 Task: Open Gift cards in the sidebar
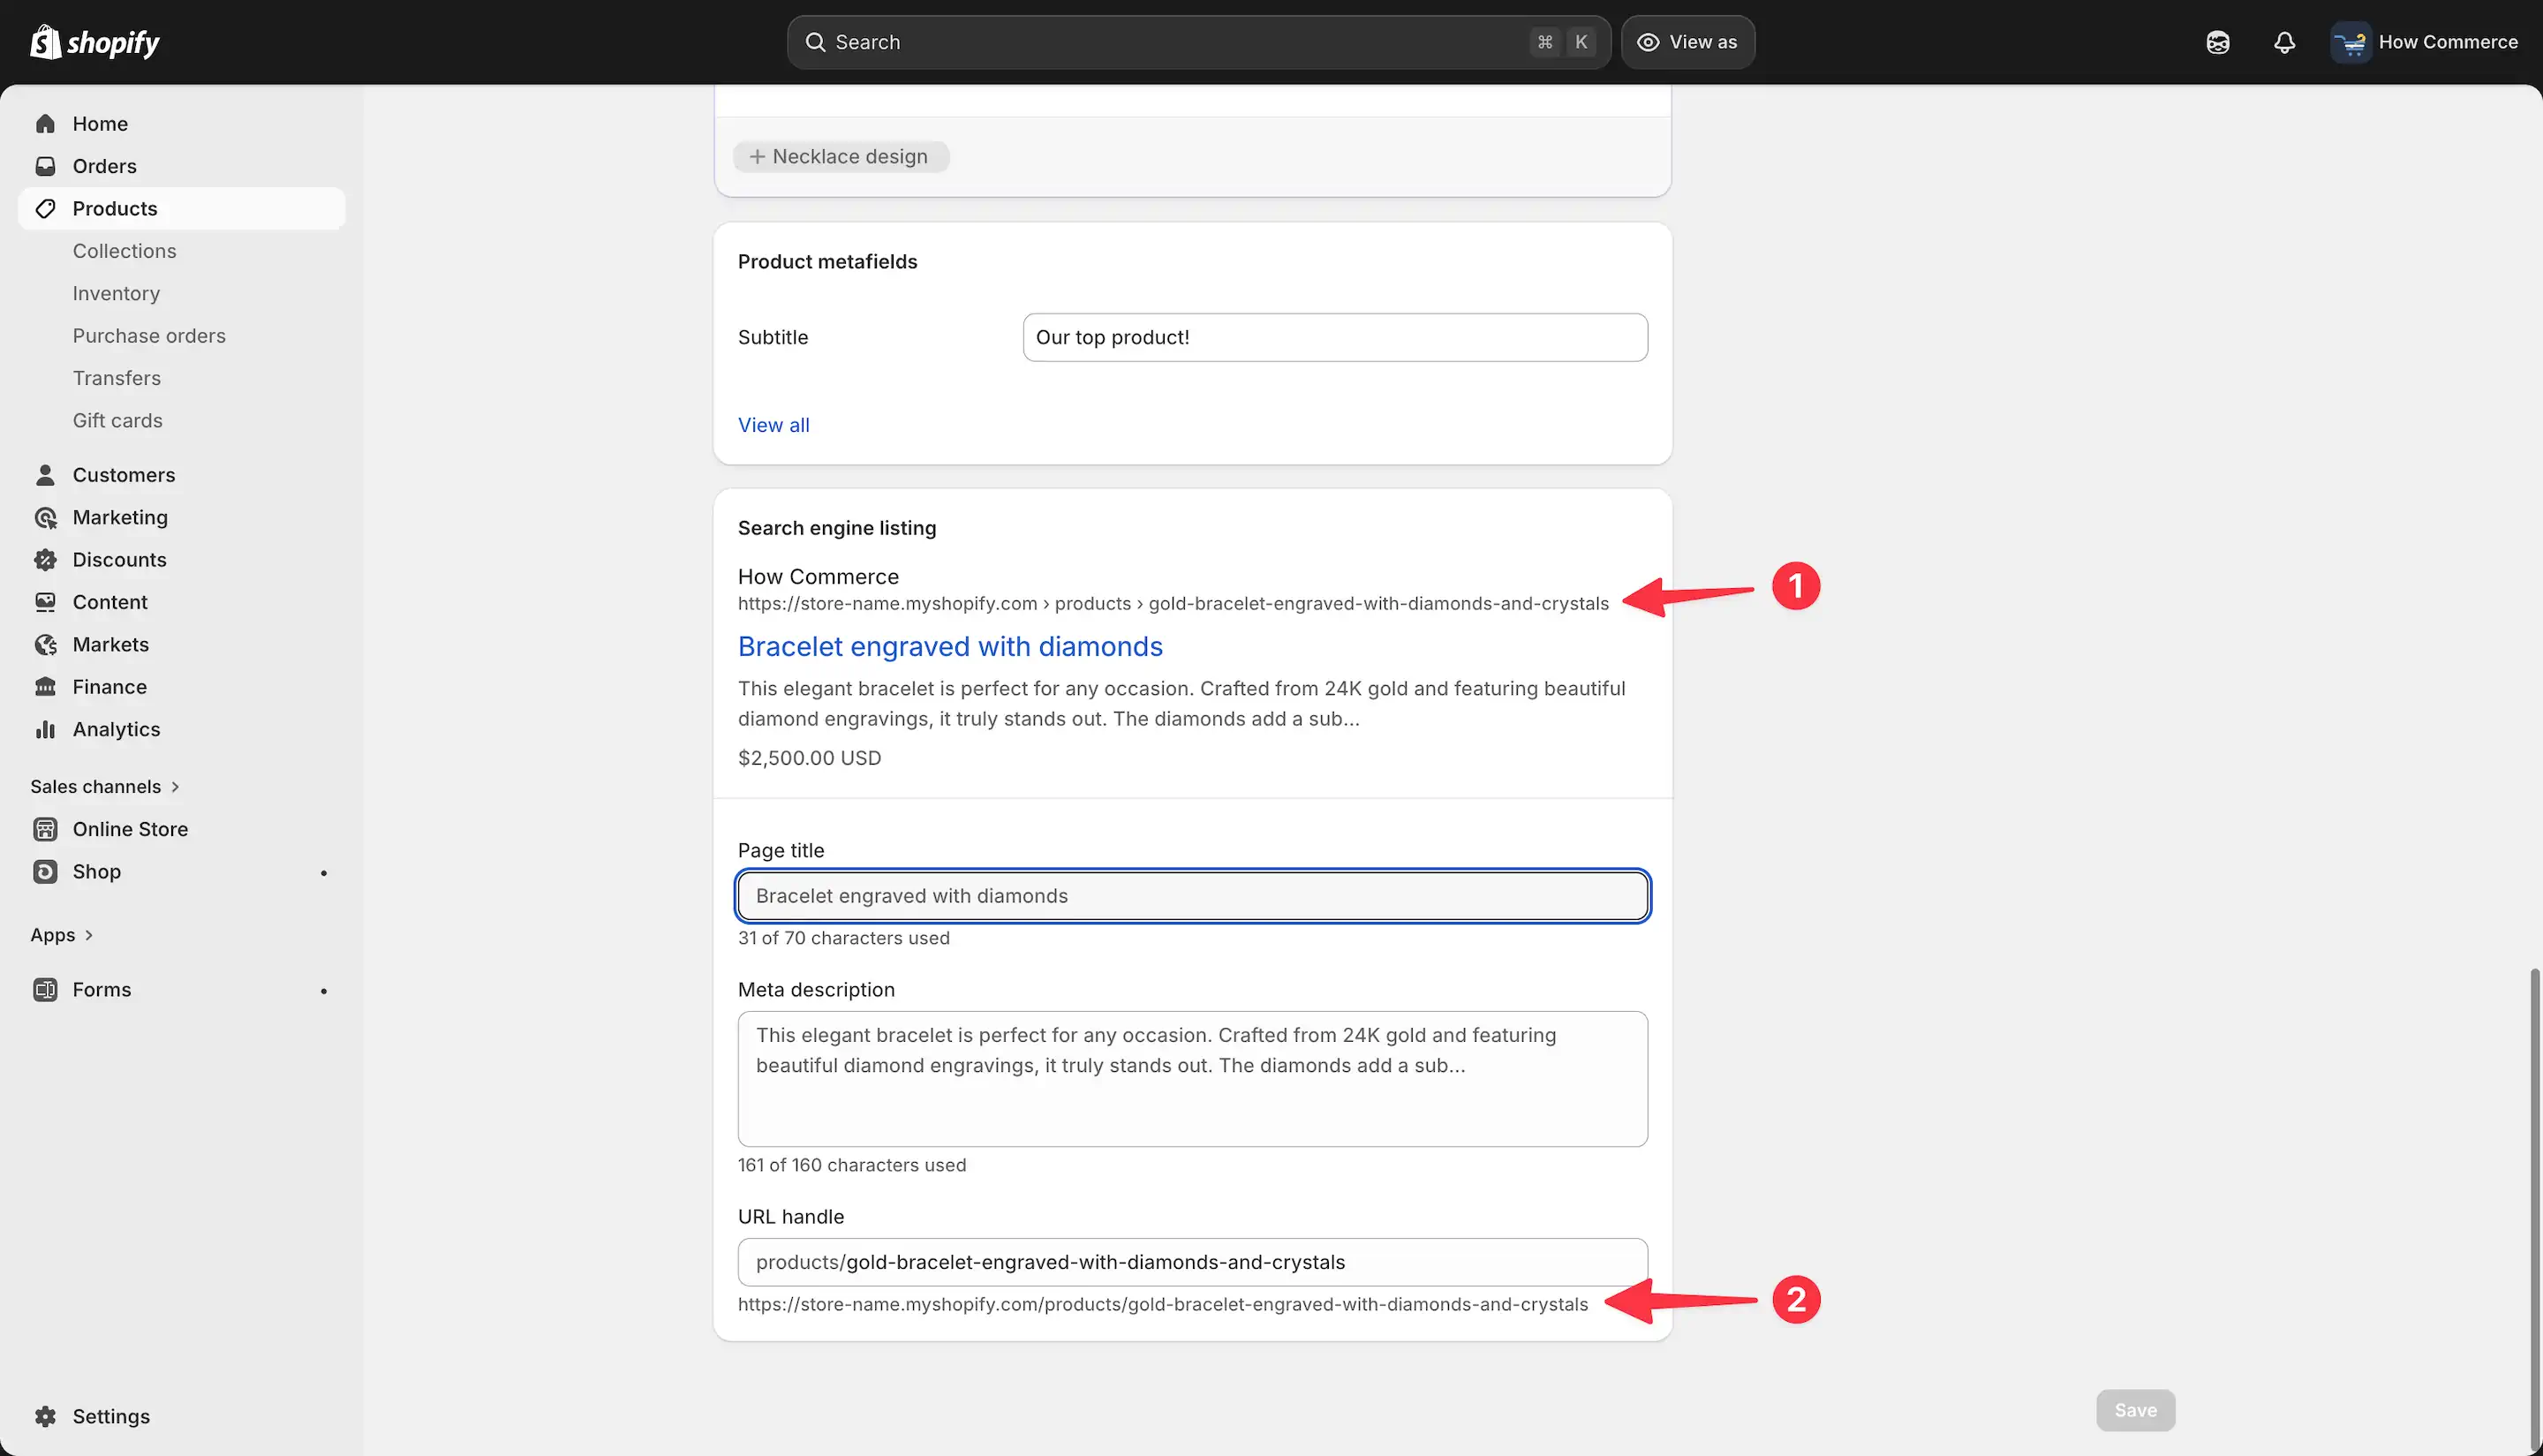click(x=117, y=420)
